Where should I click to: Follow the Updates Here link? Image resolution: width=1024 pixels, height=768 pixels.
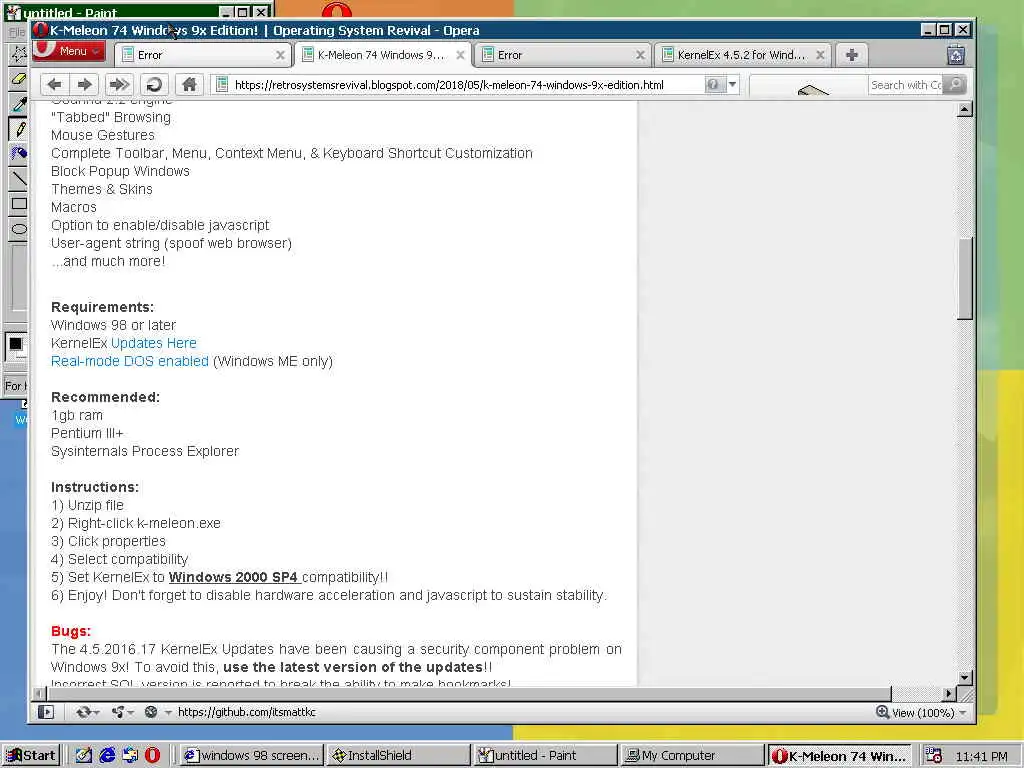[153, 343]
